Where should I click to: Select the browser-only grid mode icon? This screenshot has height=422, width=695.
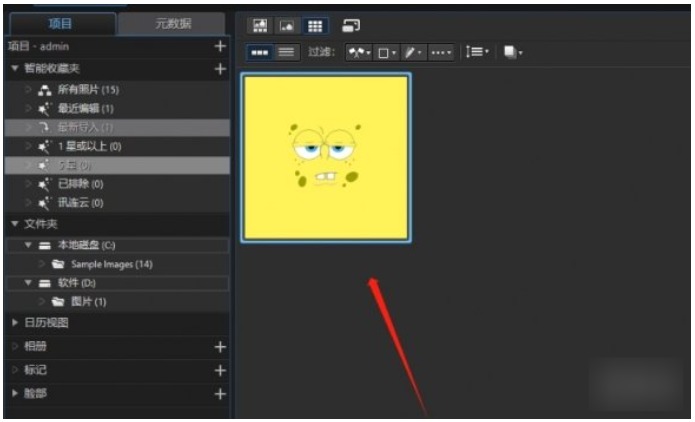coord(315,26)
